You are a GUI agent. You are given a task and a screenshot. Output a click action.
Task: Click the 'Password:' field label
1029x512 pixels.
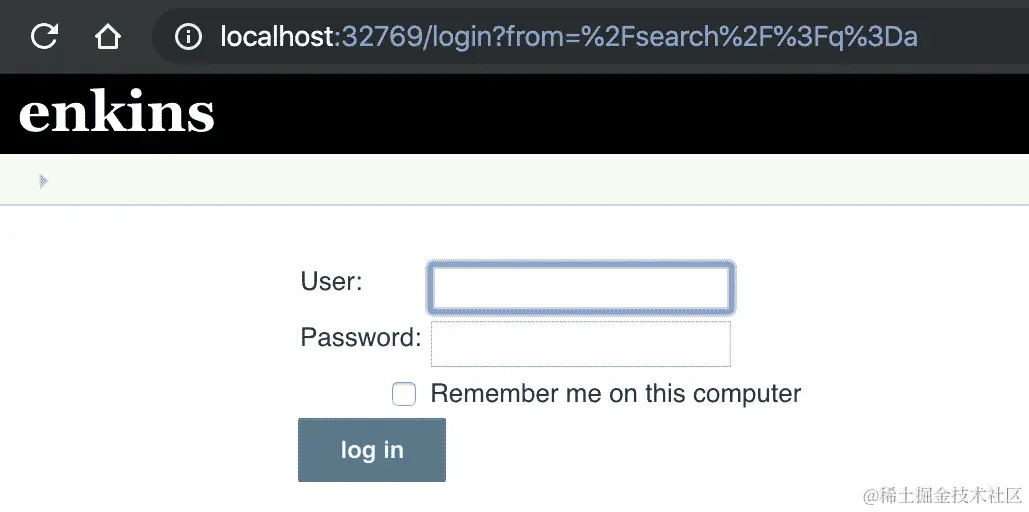click(361, 337)
